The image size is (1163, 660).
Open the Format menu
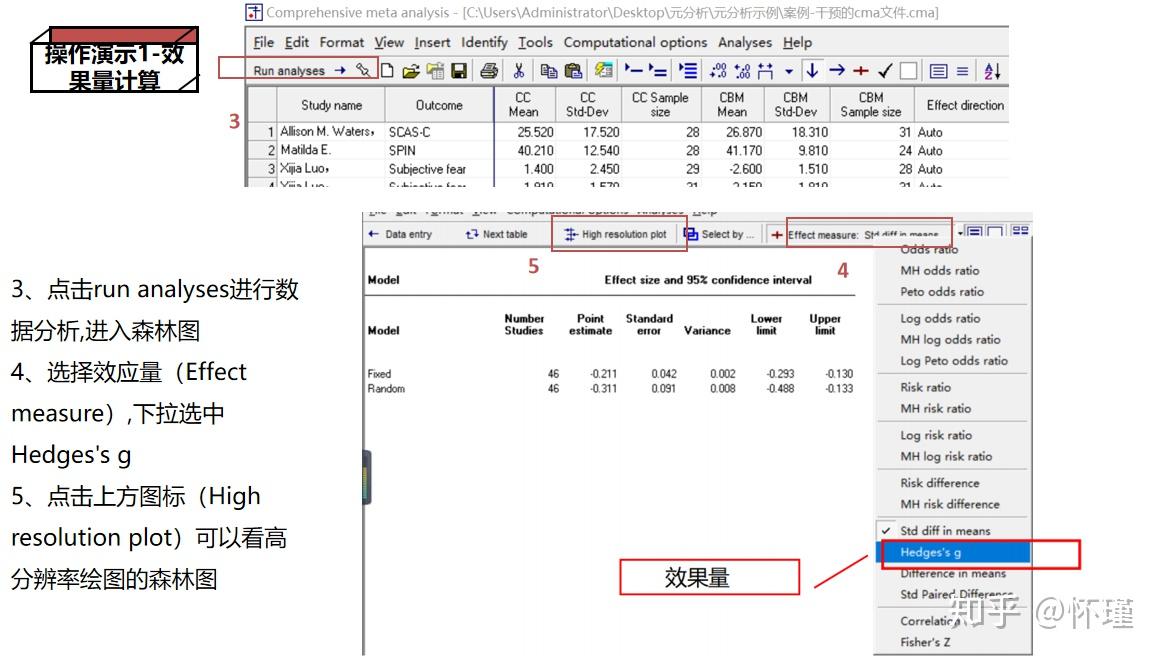coord(341,42)
